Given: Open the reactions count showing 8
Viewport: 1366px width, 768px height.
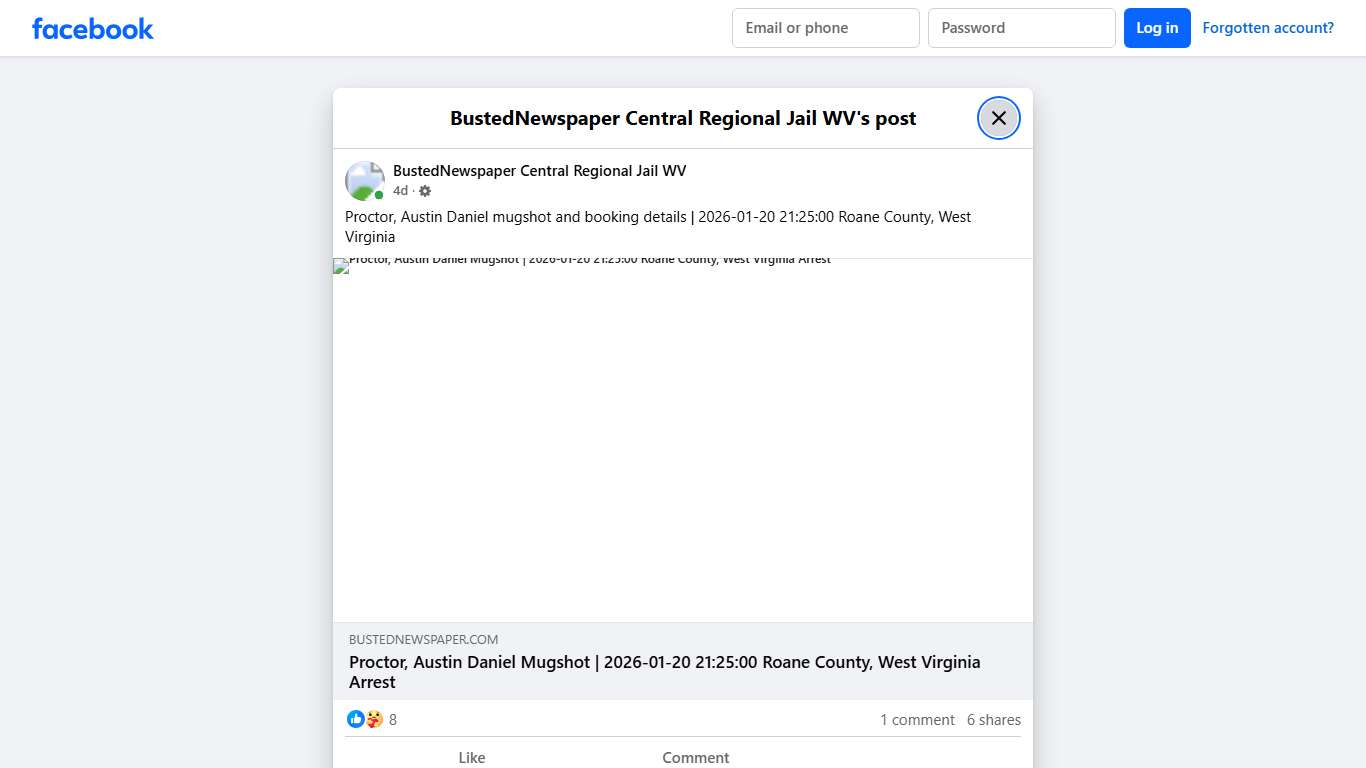Looking at the screenshot, I should [392, 719].
